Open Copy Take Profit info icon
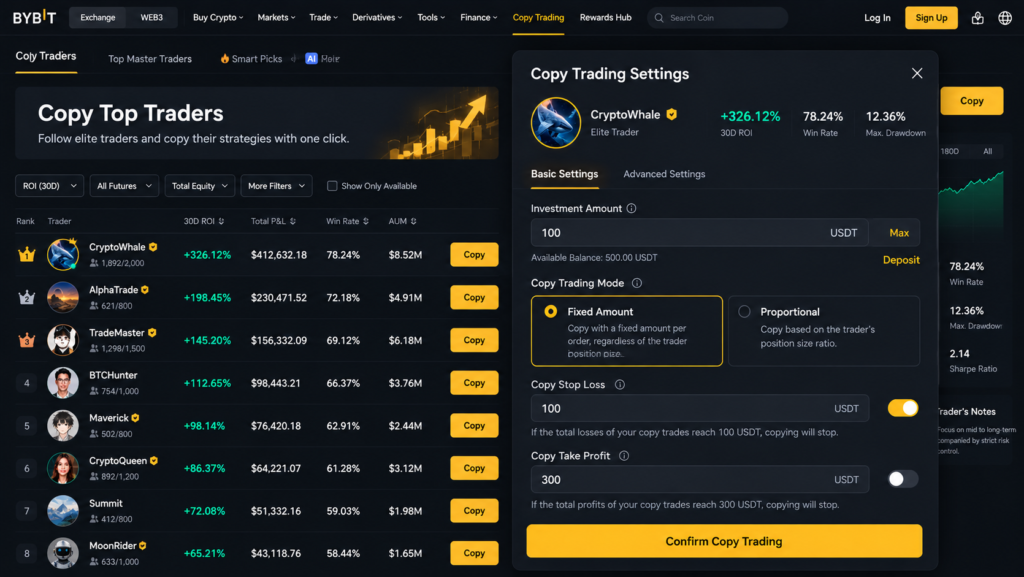This screenshot has width=1024, height=577. (x=624, y=456)
